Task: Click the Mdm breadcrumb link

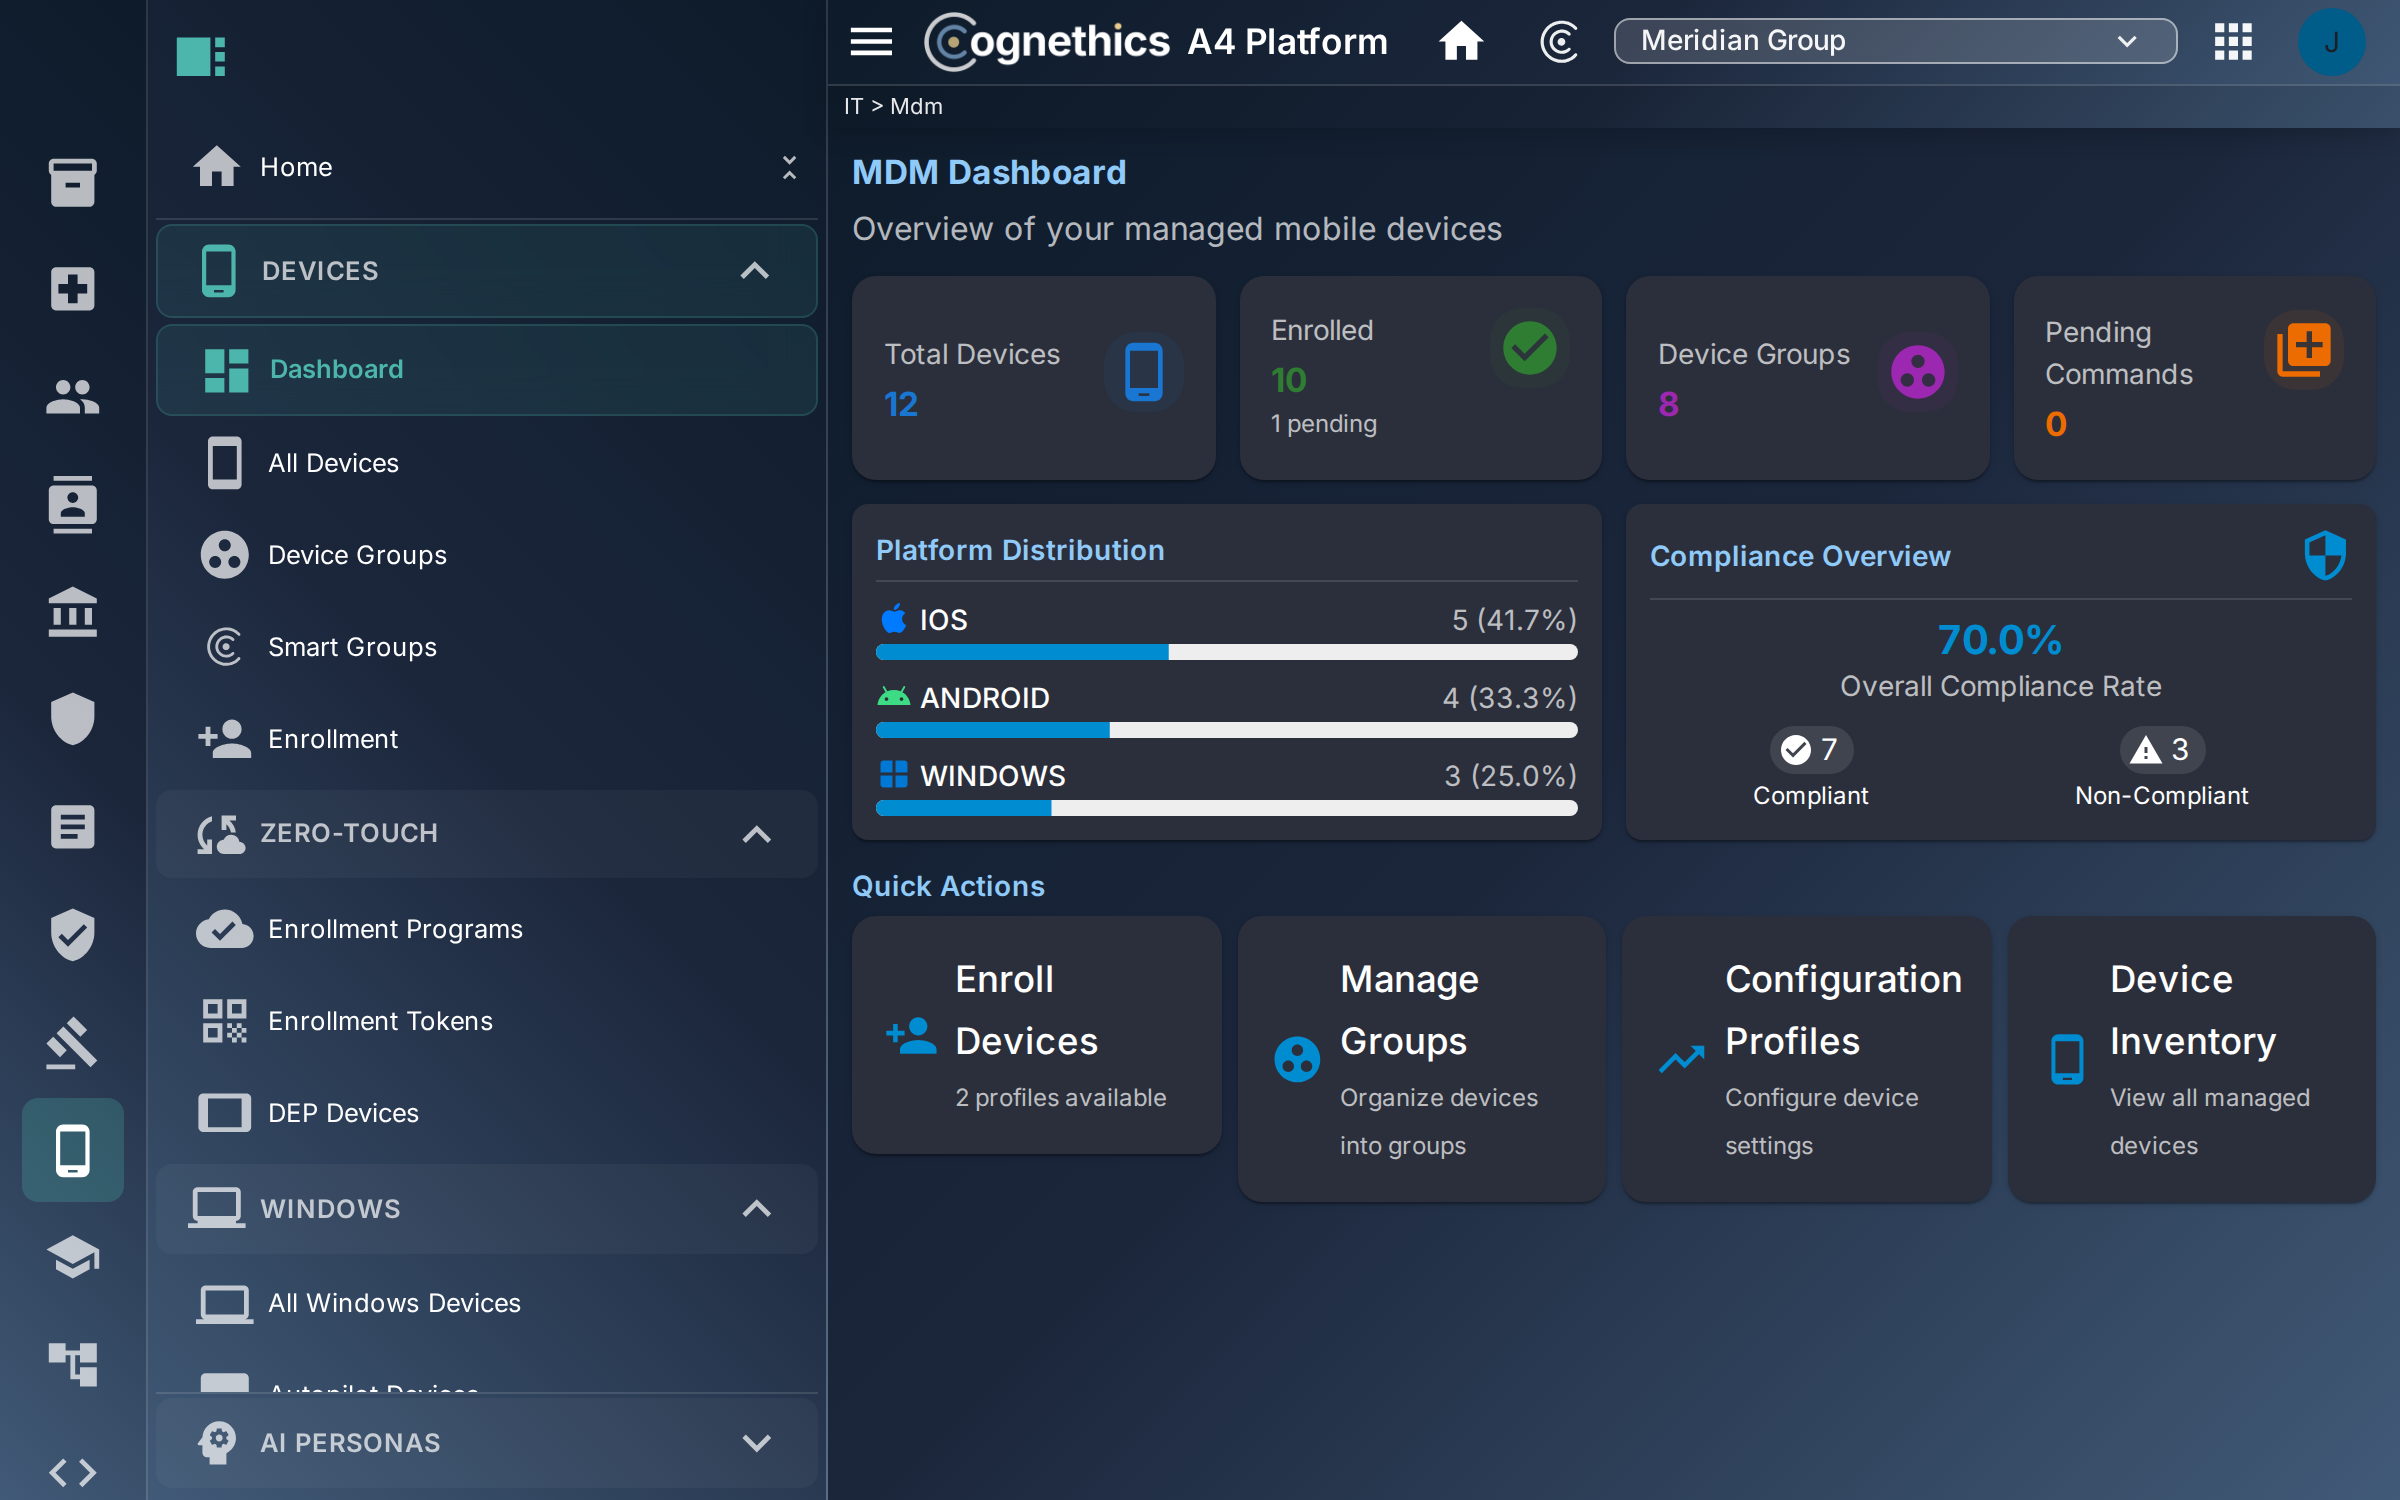Action: tap(916, 106)
